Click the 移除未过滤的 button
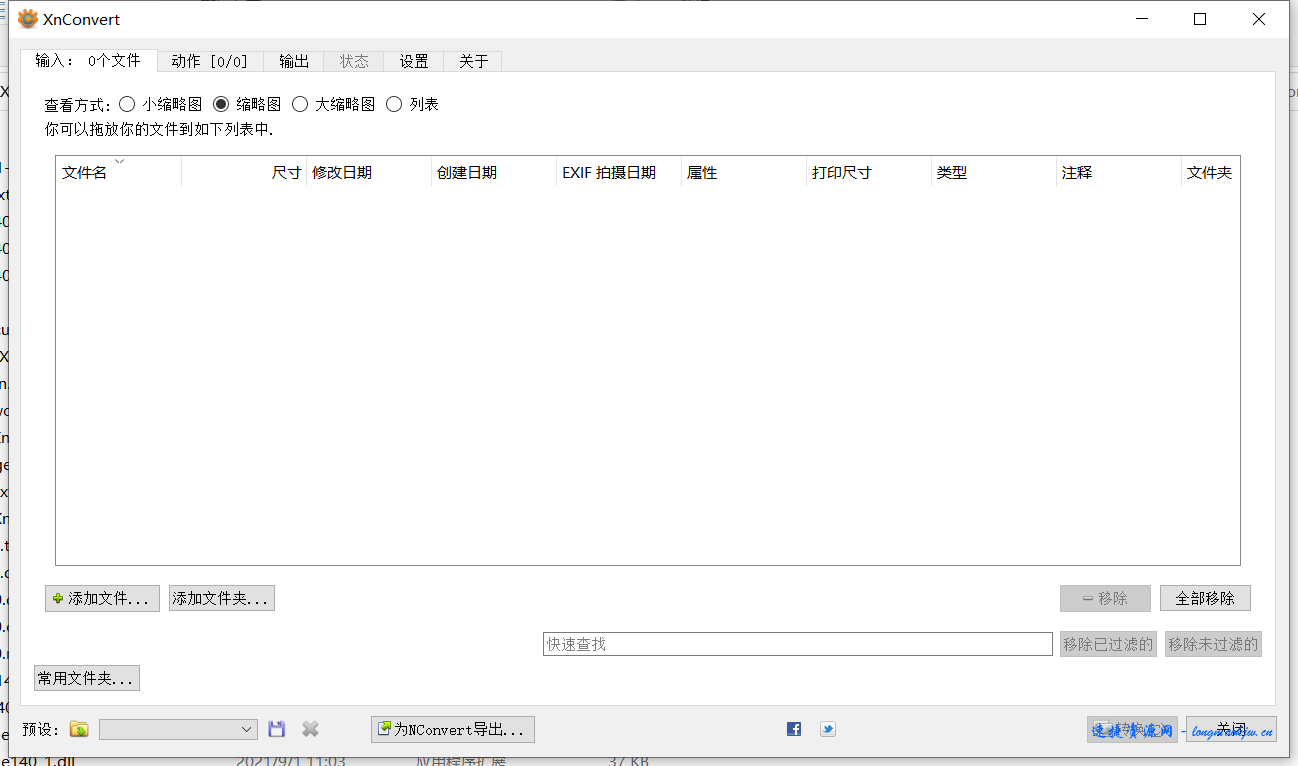Image resolution: width=1298 pixels, height=766 pixels. point(1213,644)
